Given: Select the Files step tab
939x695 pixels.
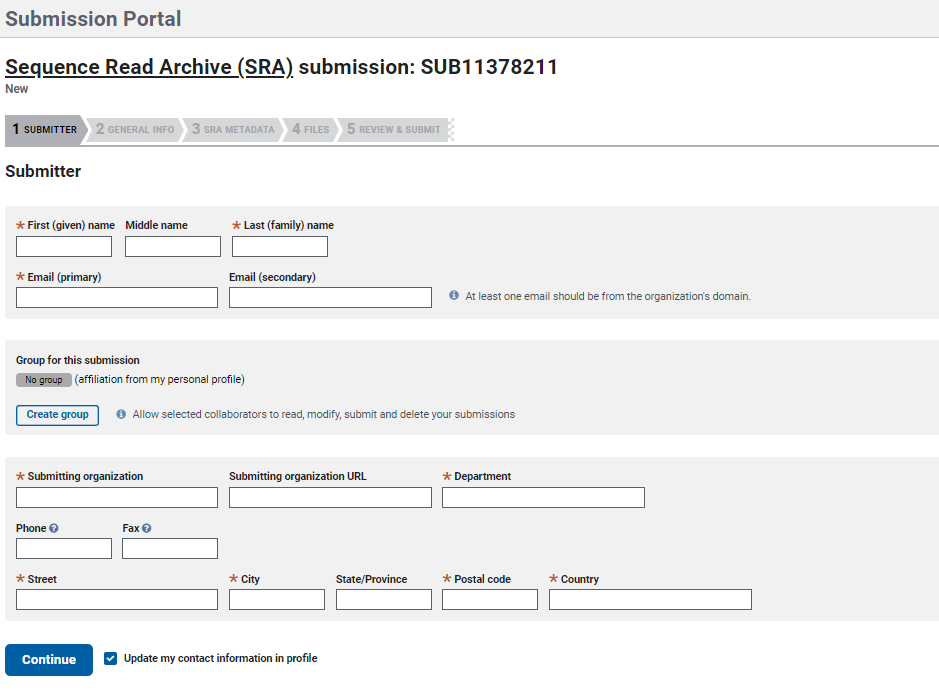Looking at the screenshot, I should pyautogui.click(x=311, y=129).
